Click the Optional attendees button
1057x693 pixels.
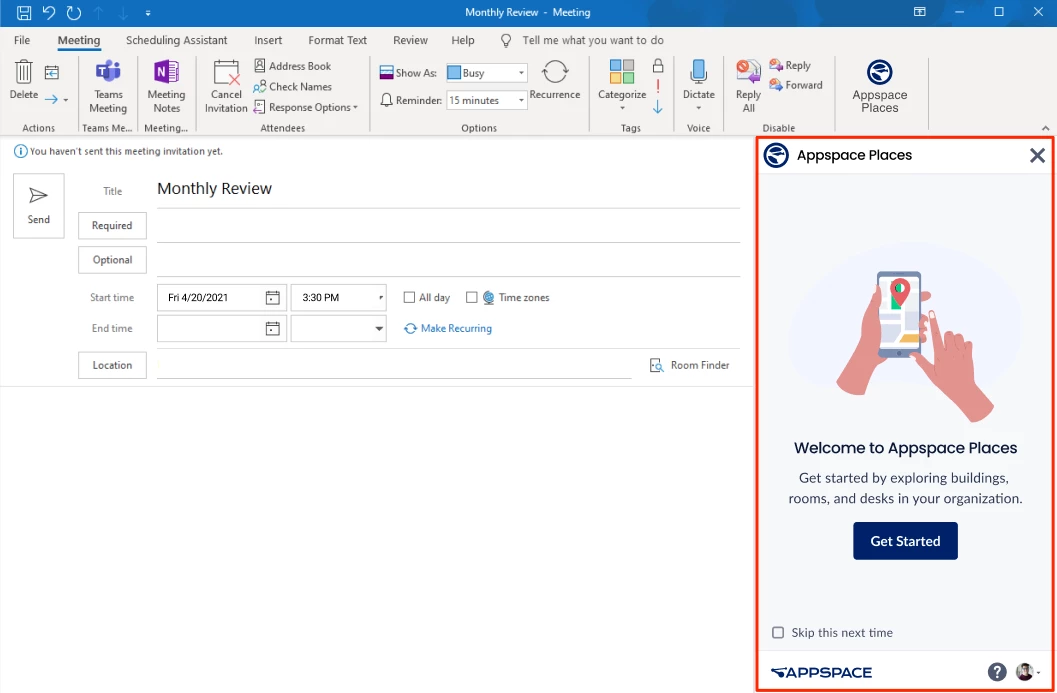pos(113,260)
